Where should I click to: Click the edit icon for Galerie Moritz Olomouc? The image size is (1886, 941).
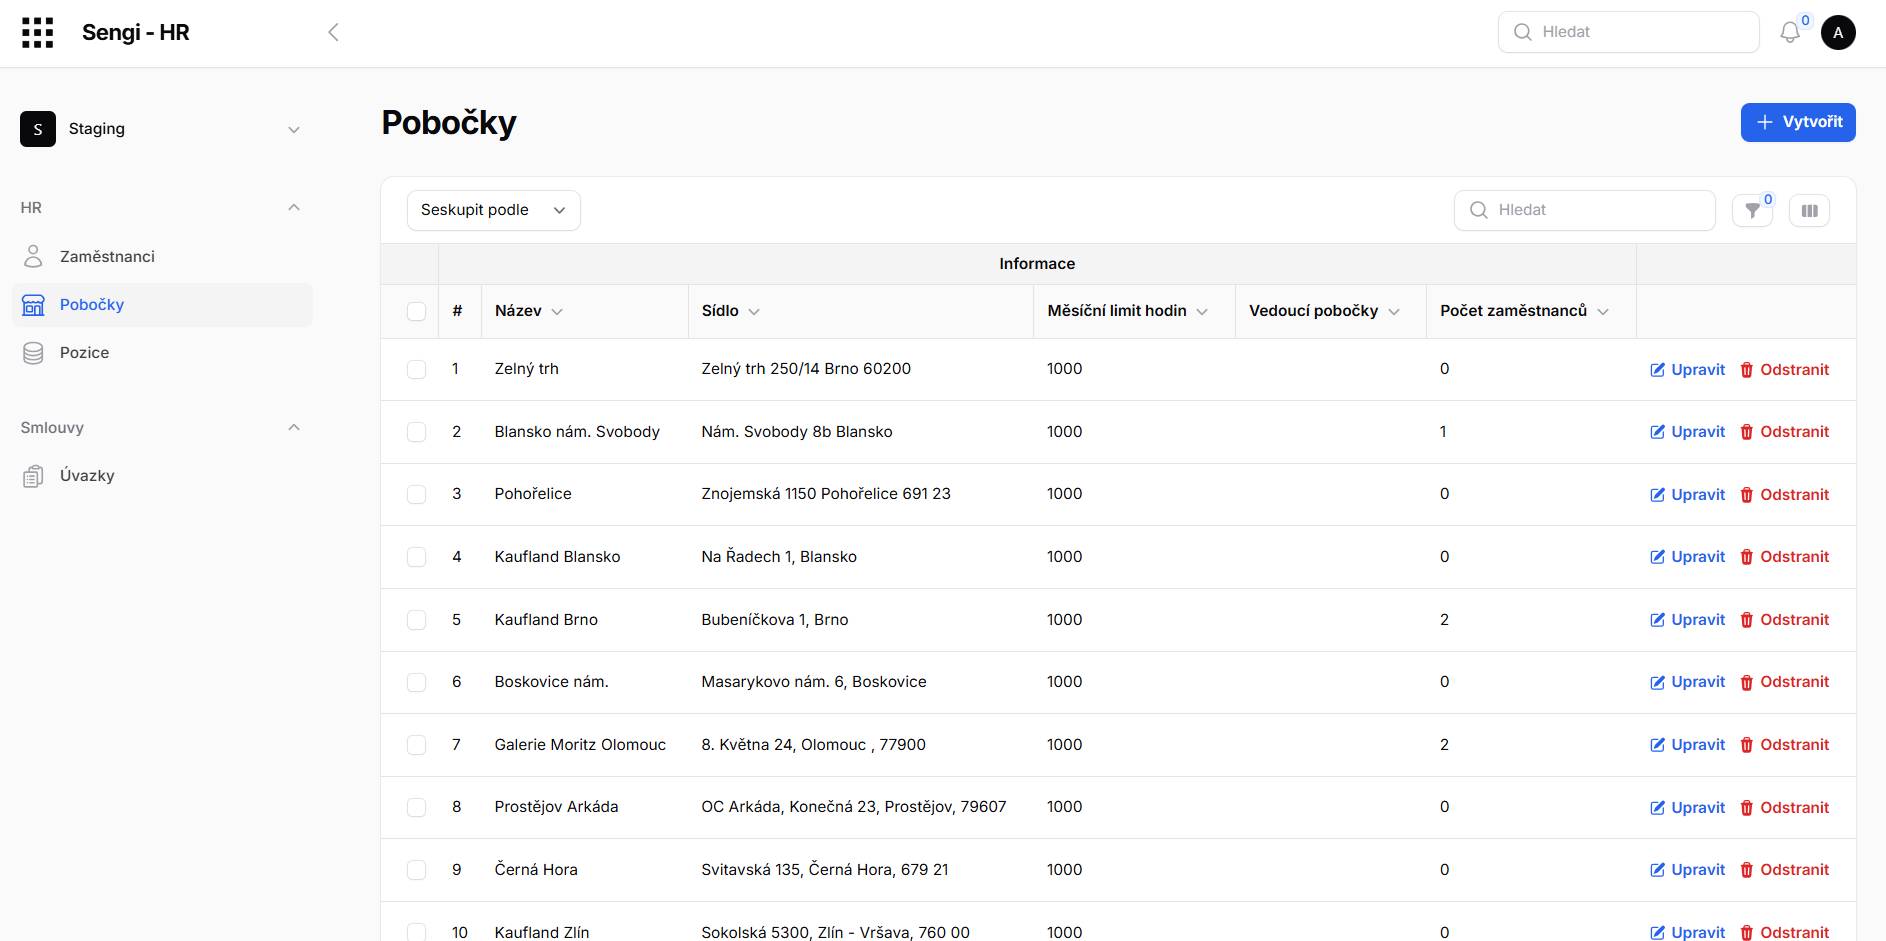1657,745
